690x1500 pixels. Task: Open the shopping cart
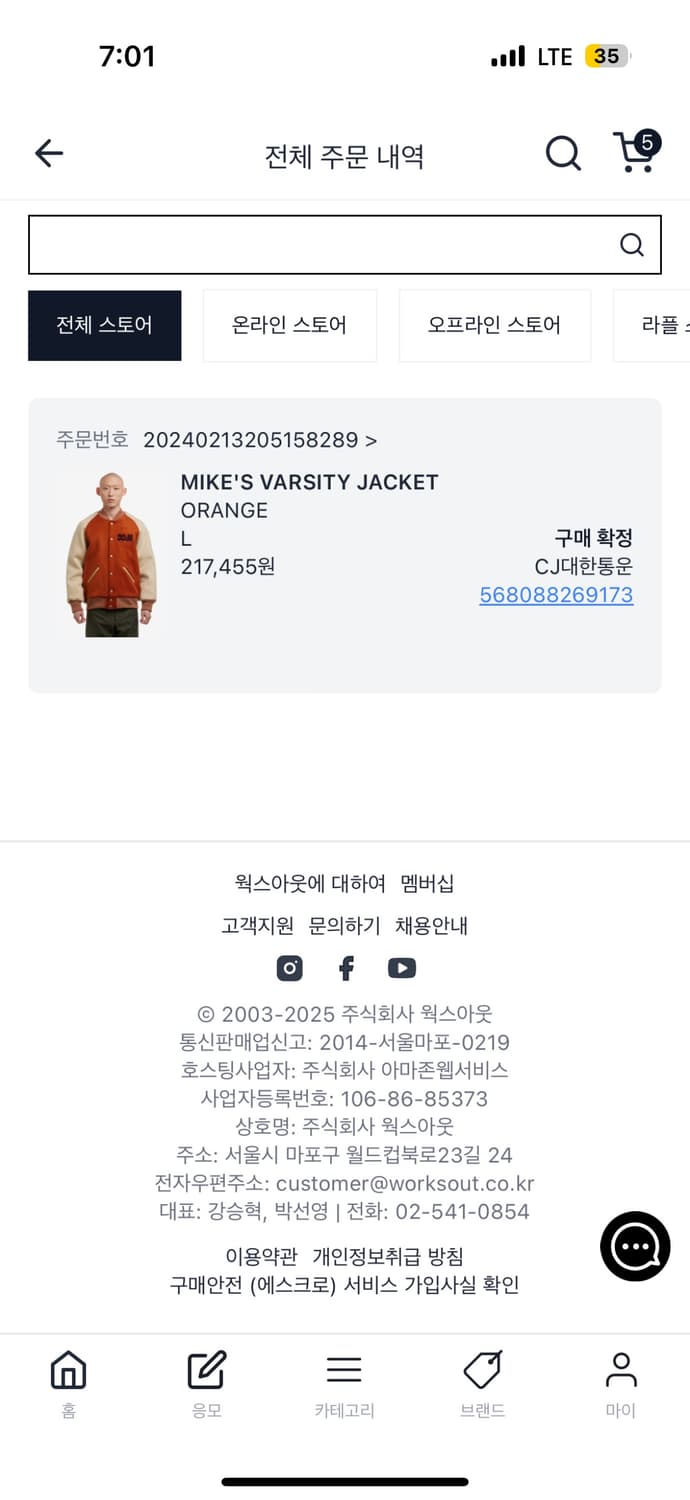(x=635, y=153)
